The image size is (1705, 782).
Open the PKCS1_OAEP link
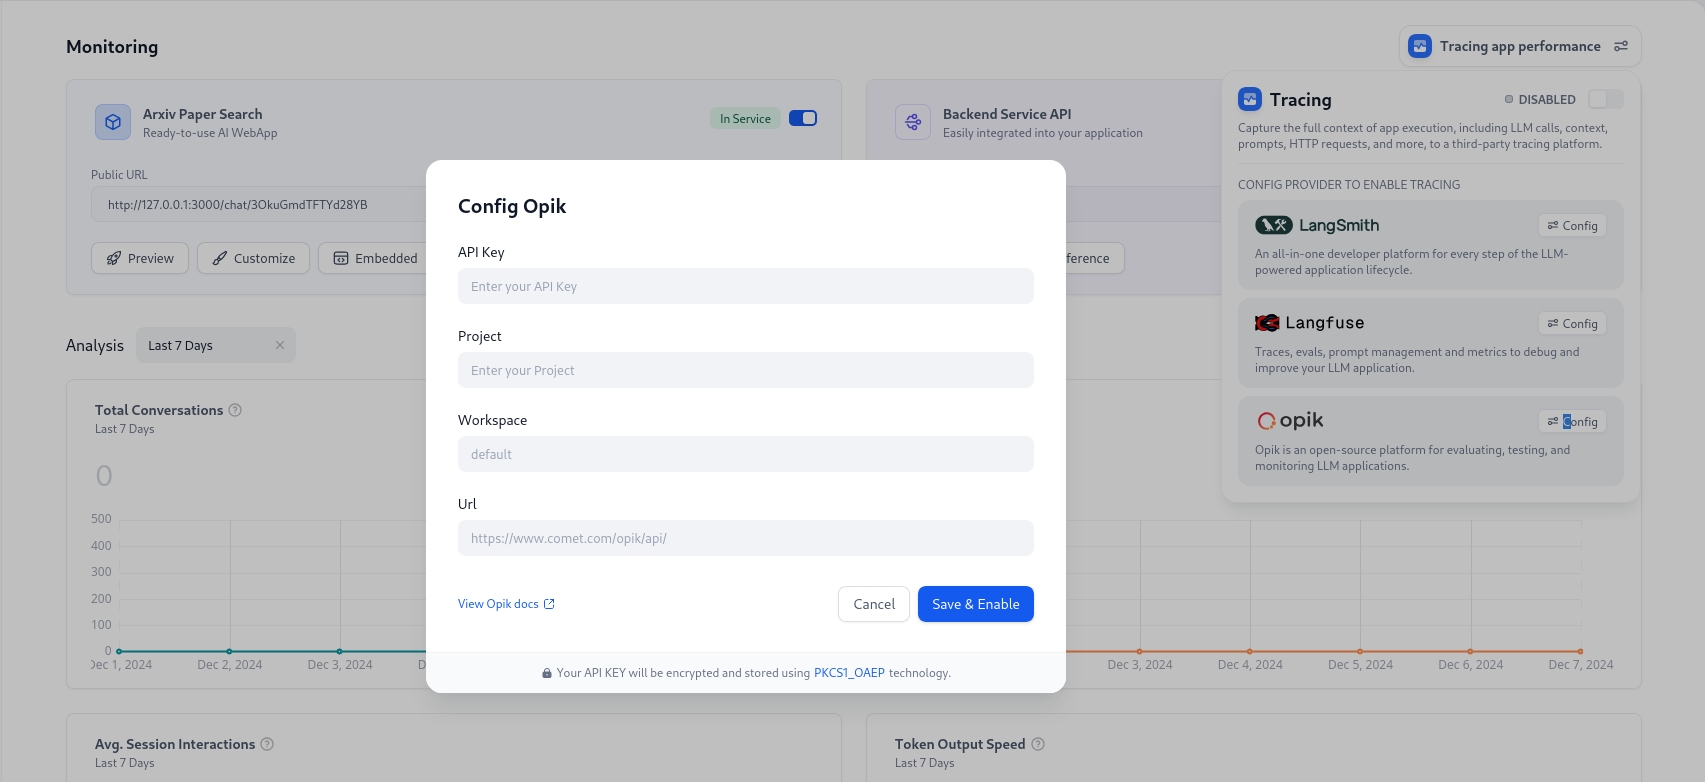point(849,673)
